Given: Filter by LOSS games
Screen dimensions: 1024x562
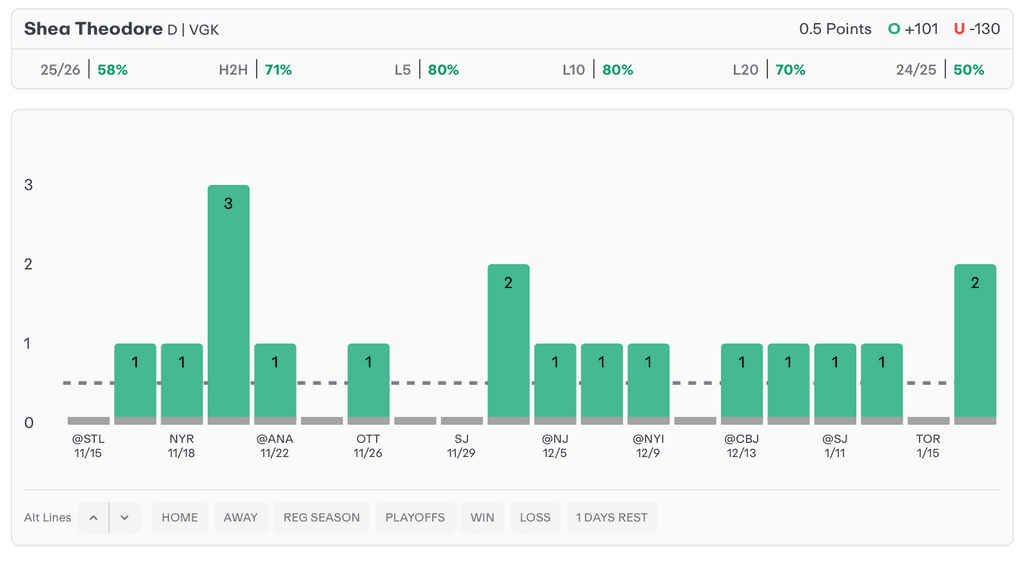Looking at the screenshot, I should click(x=535, y=517).
